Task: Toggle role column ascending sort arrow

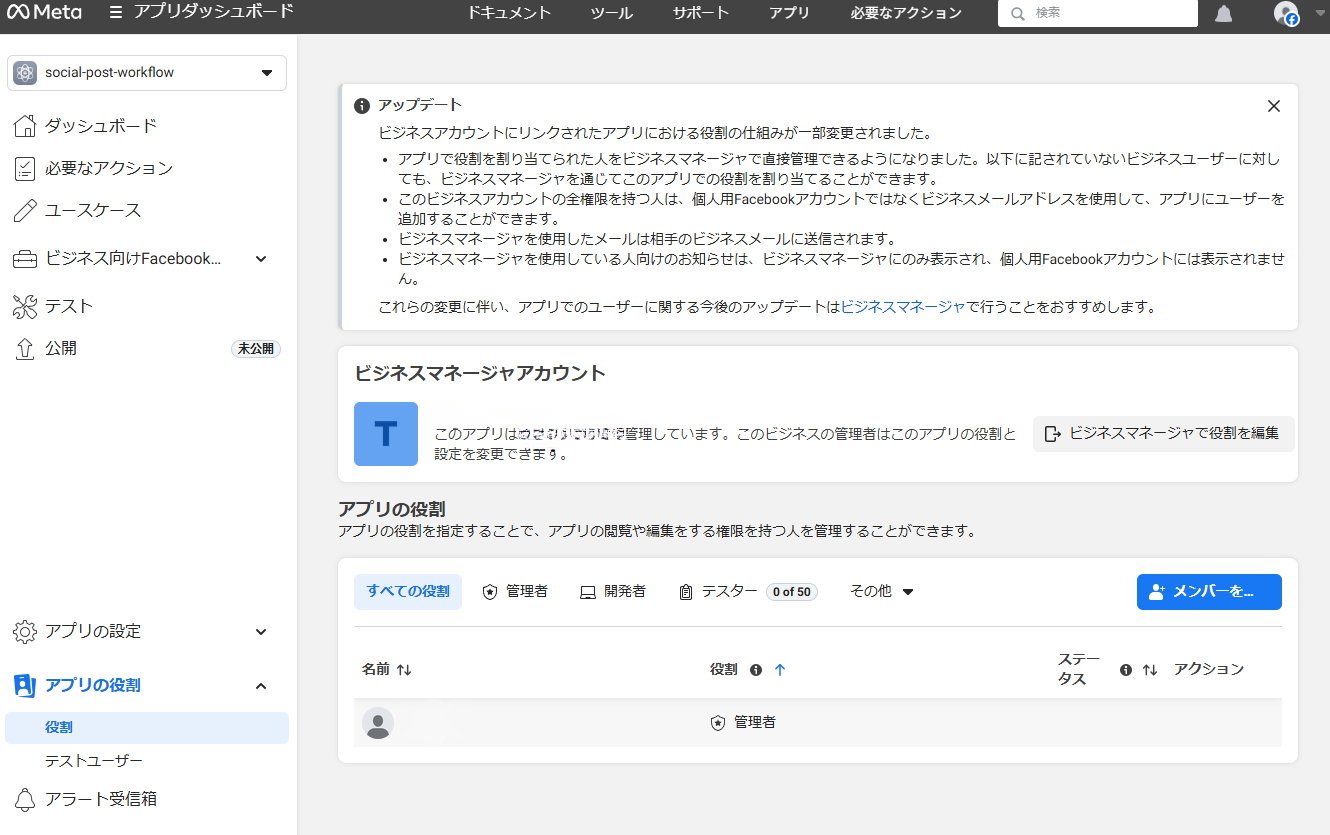Action: click(780, 670)
